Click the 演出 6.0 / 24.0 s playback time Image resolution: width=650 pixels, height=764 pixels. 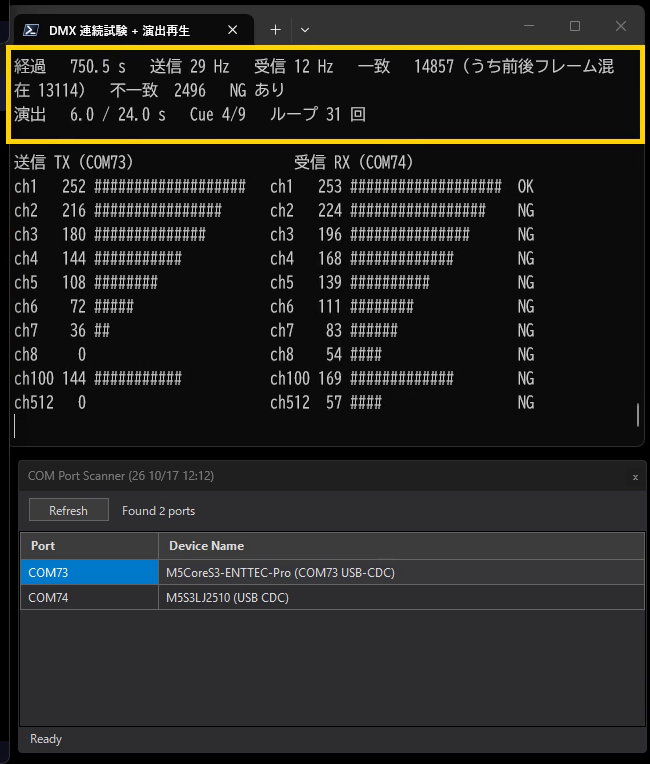90,115
